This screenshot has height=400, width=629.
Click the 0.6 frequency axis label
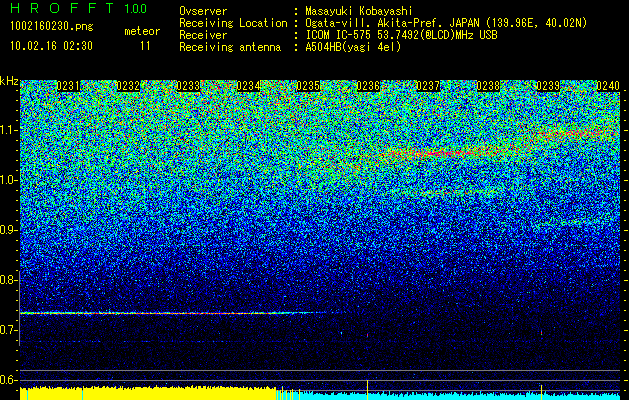pos(8,380)
